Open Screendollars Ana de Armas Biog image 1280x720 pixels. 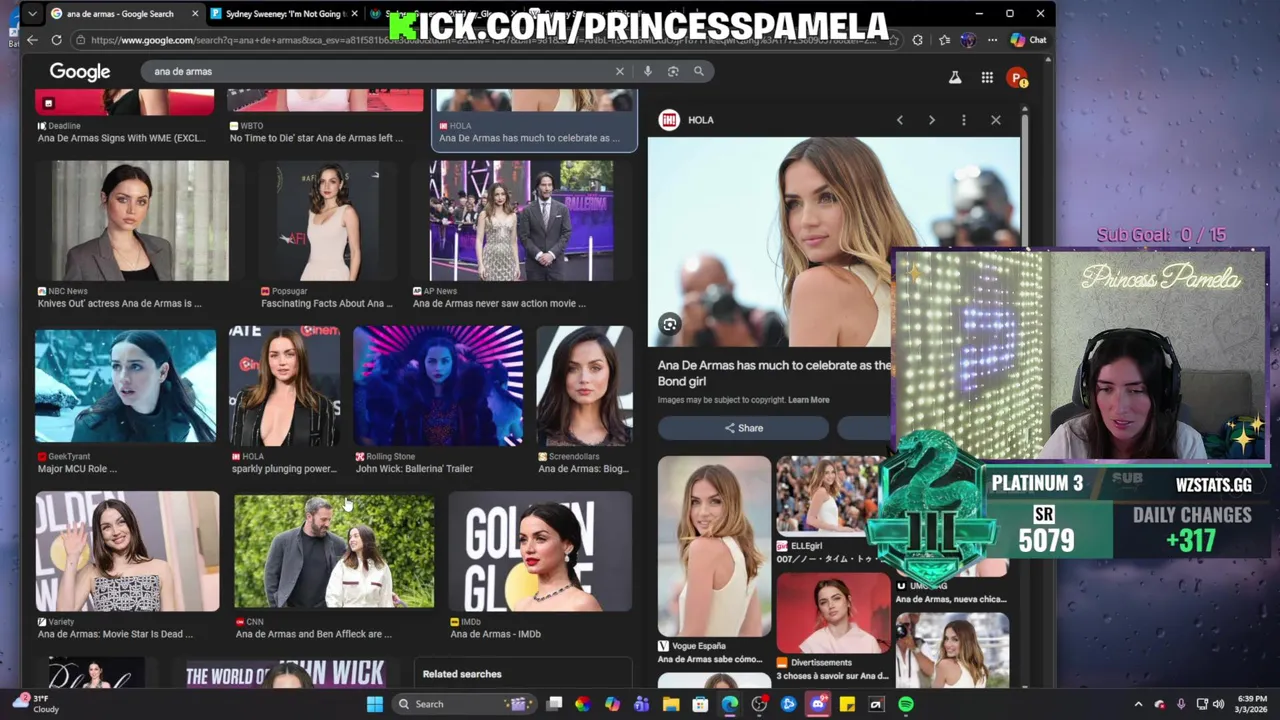coord(585,385)
